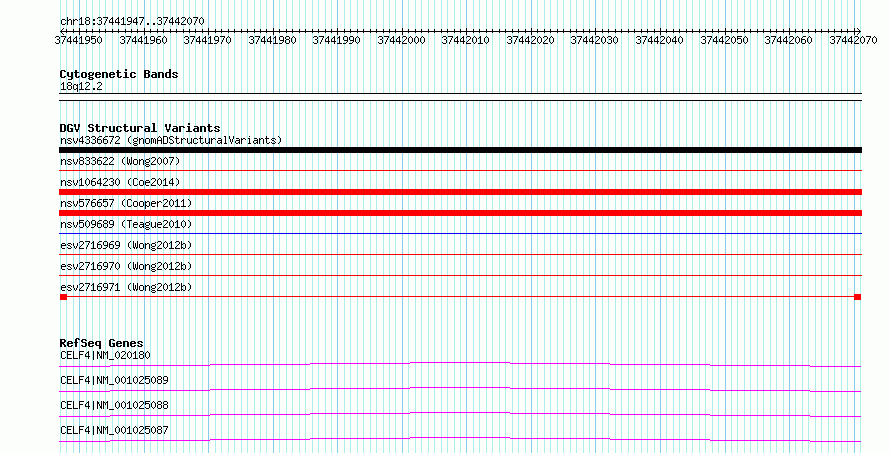
Task: Click left red end marker of esv2716971
Action: [64, 297]
